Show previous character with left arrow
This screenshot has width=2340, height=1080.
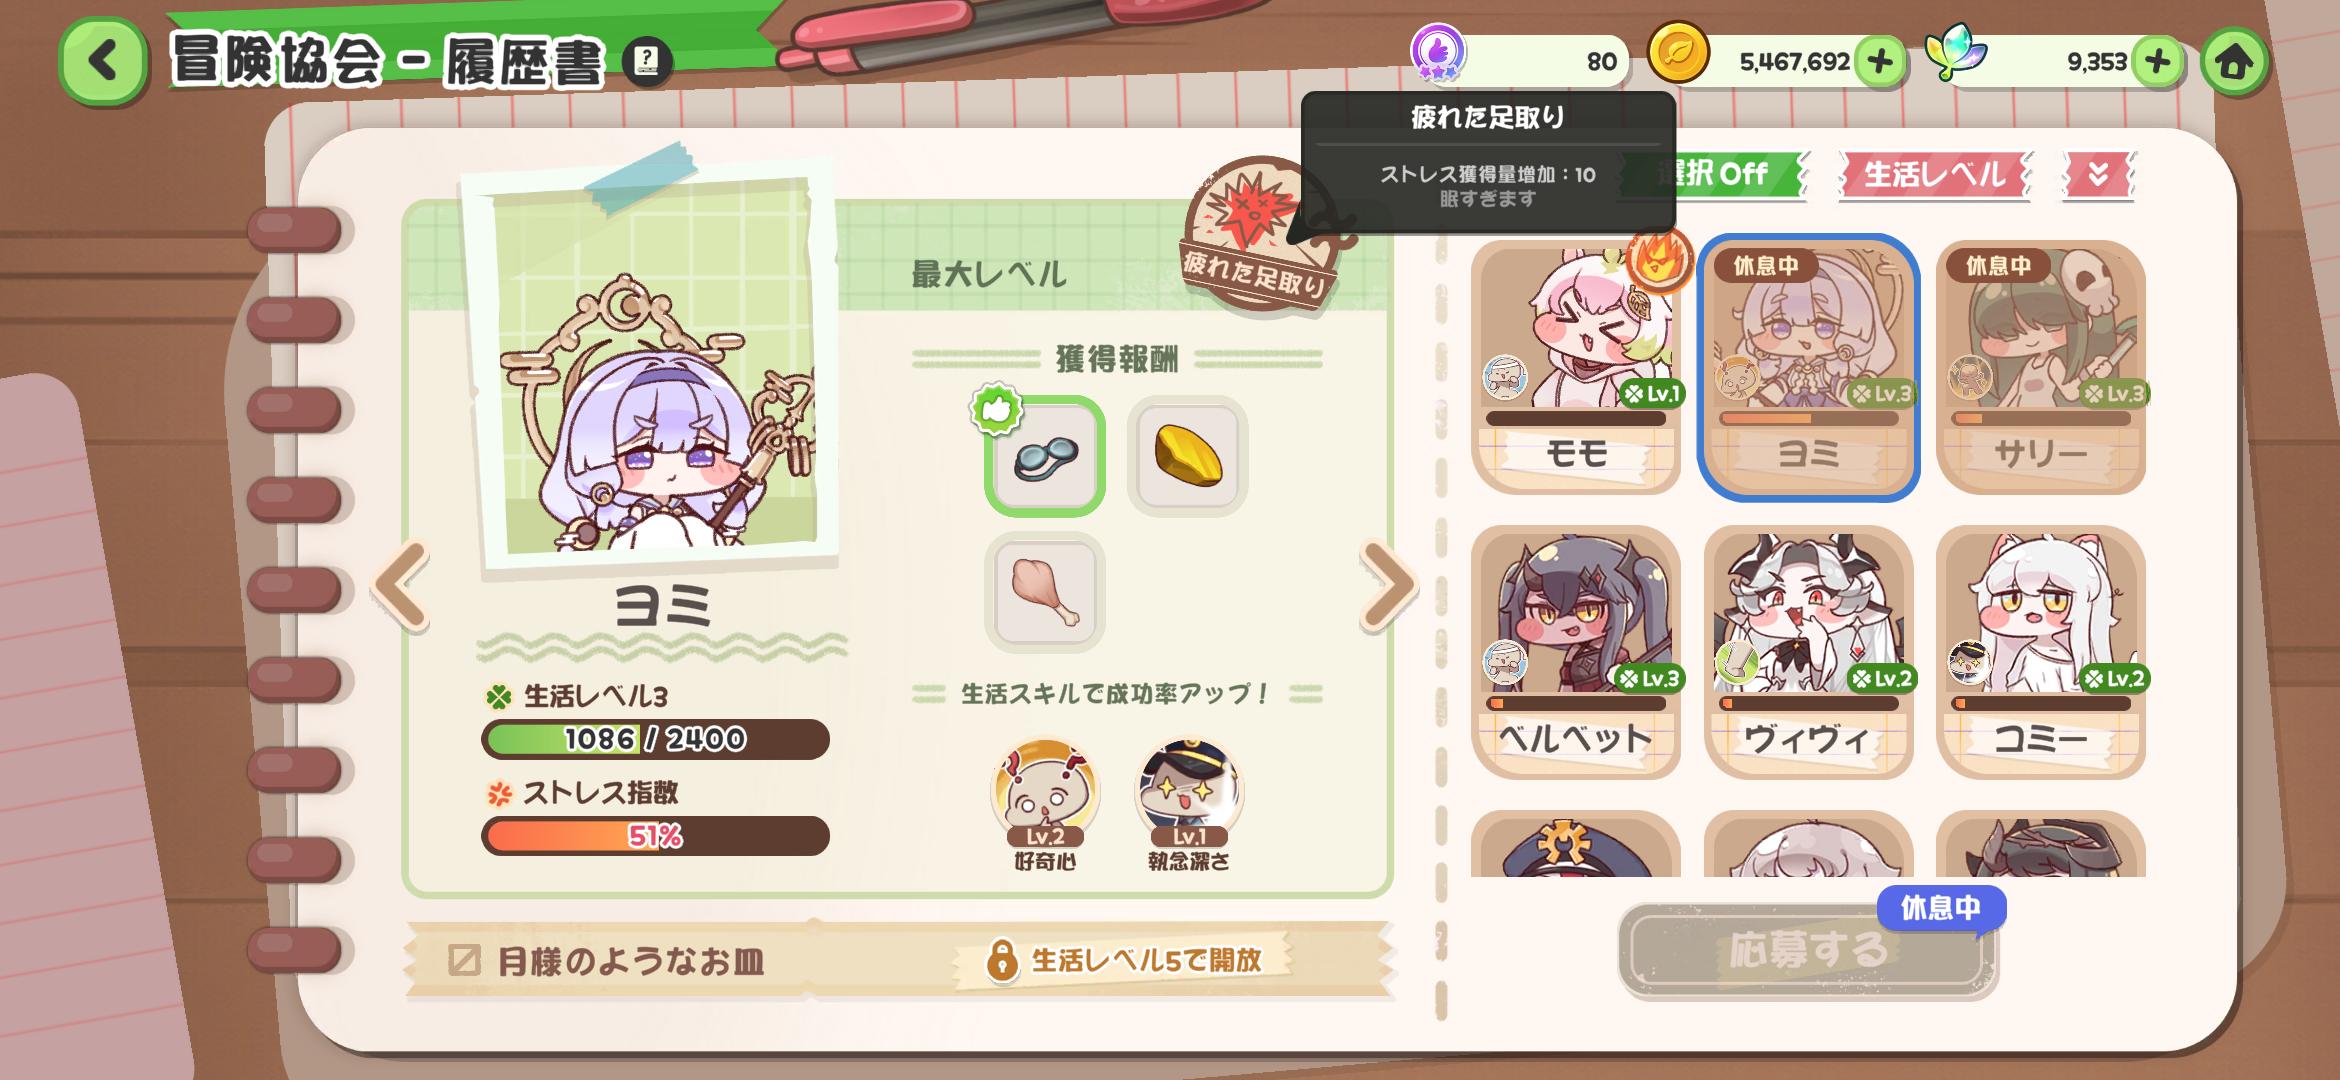[x=402, y=586]
